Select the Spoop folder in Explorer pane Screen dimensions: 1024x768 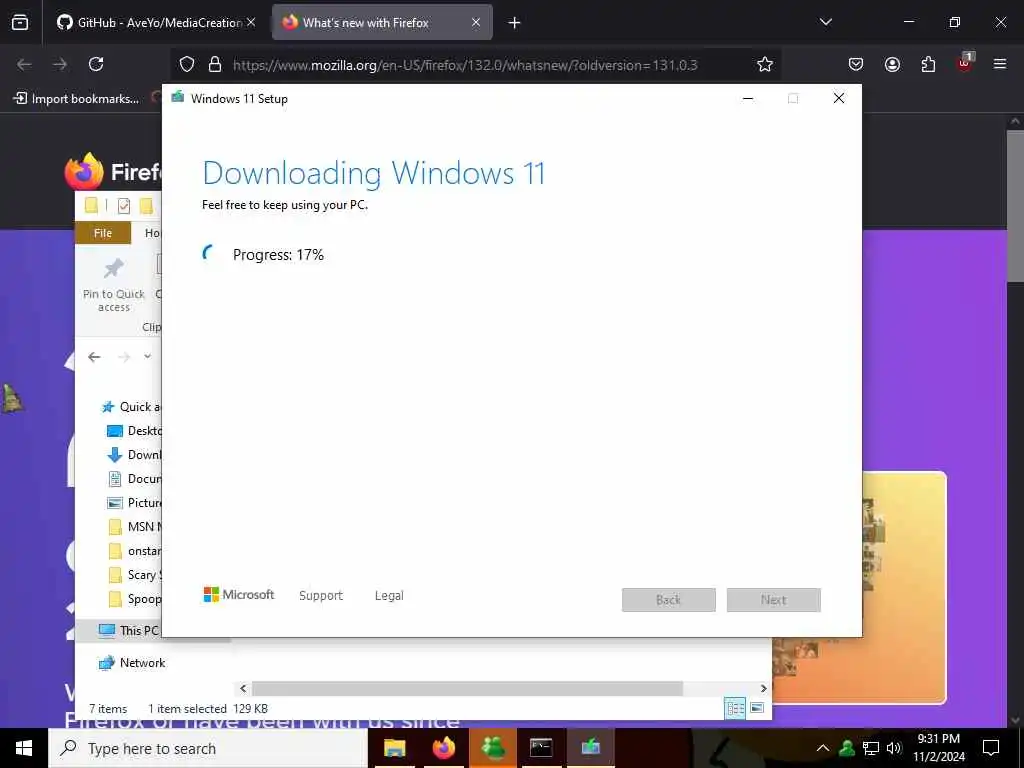[x=134, y=599]
